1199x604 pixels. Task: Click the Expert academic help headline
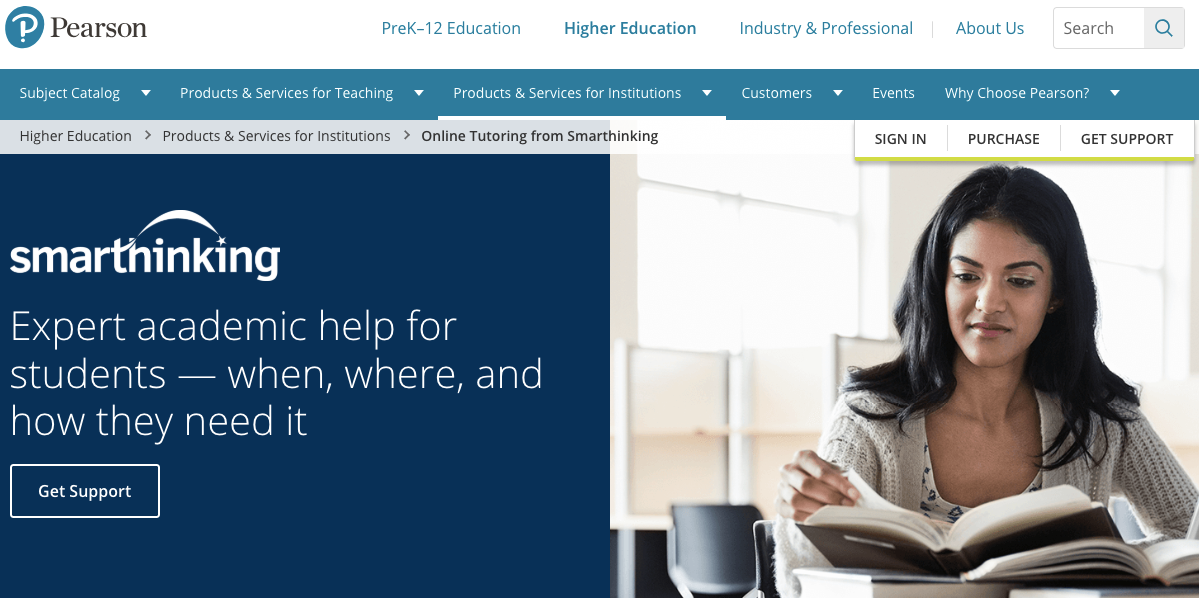(x=276, y=374)
